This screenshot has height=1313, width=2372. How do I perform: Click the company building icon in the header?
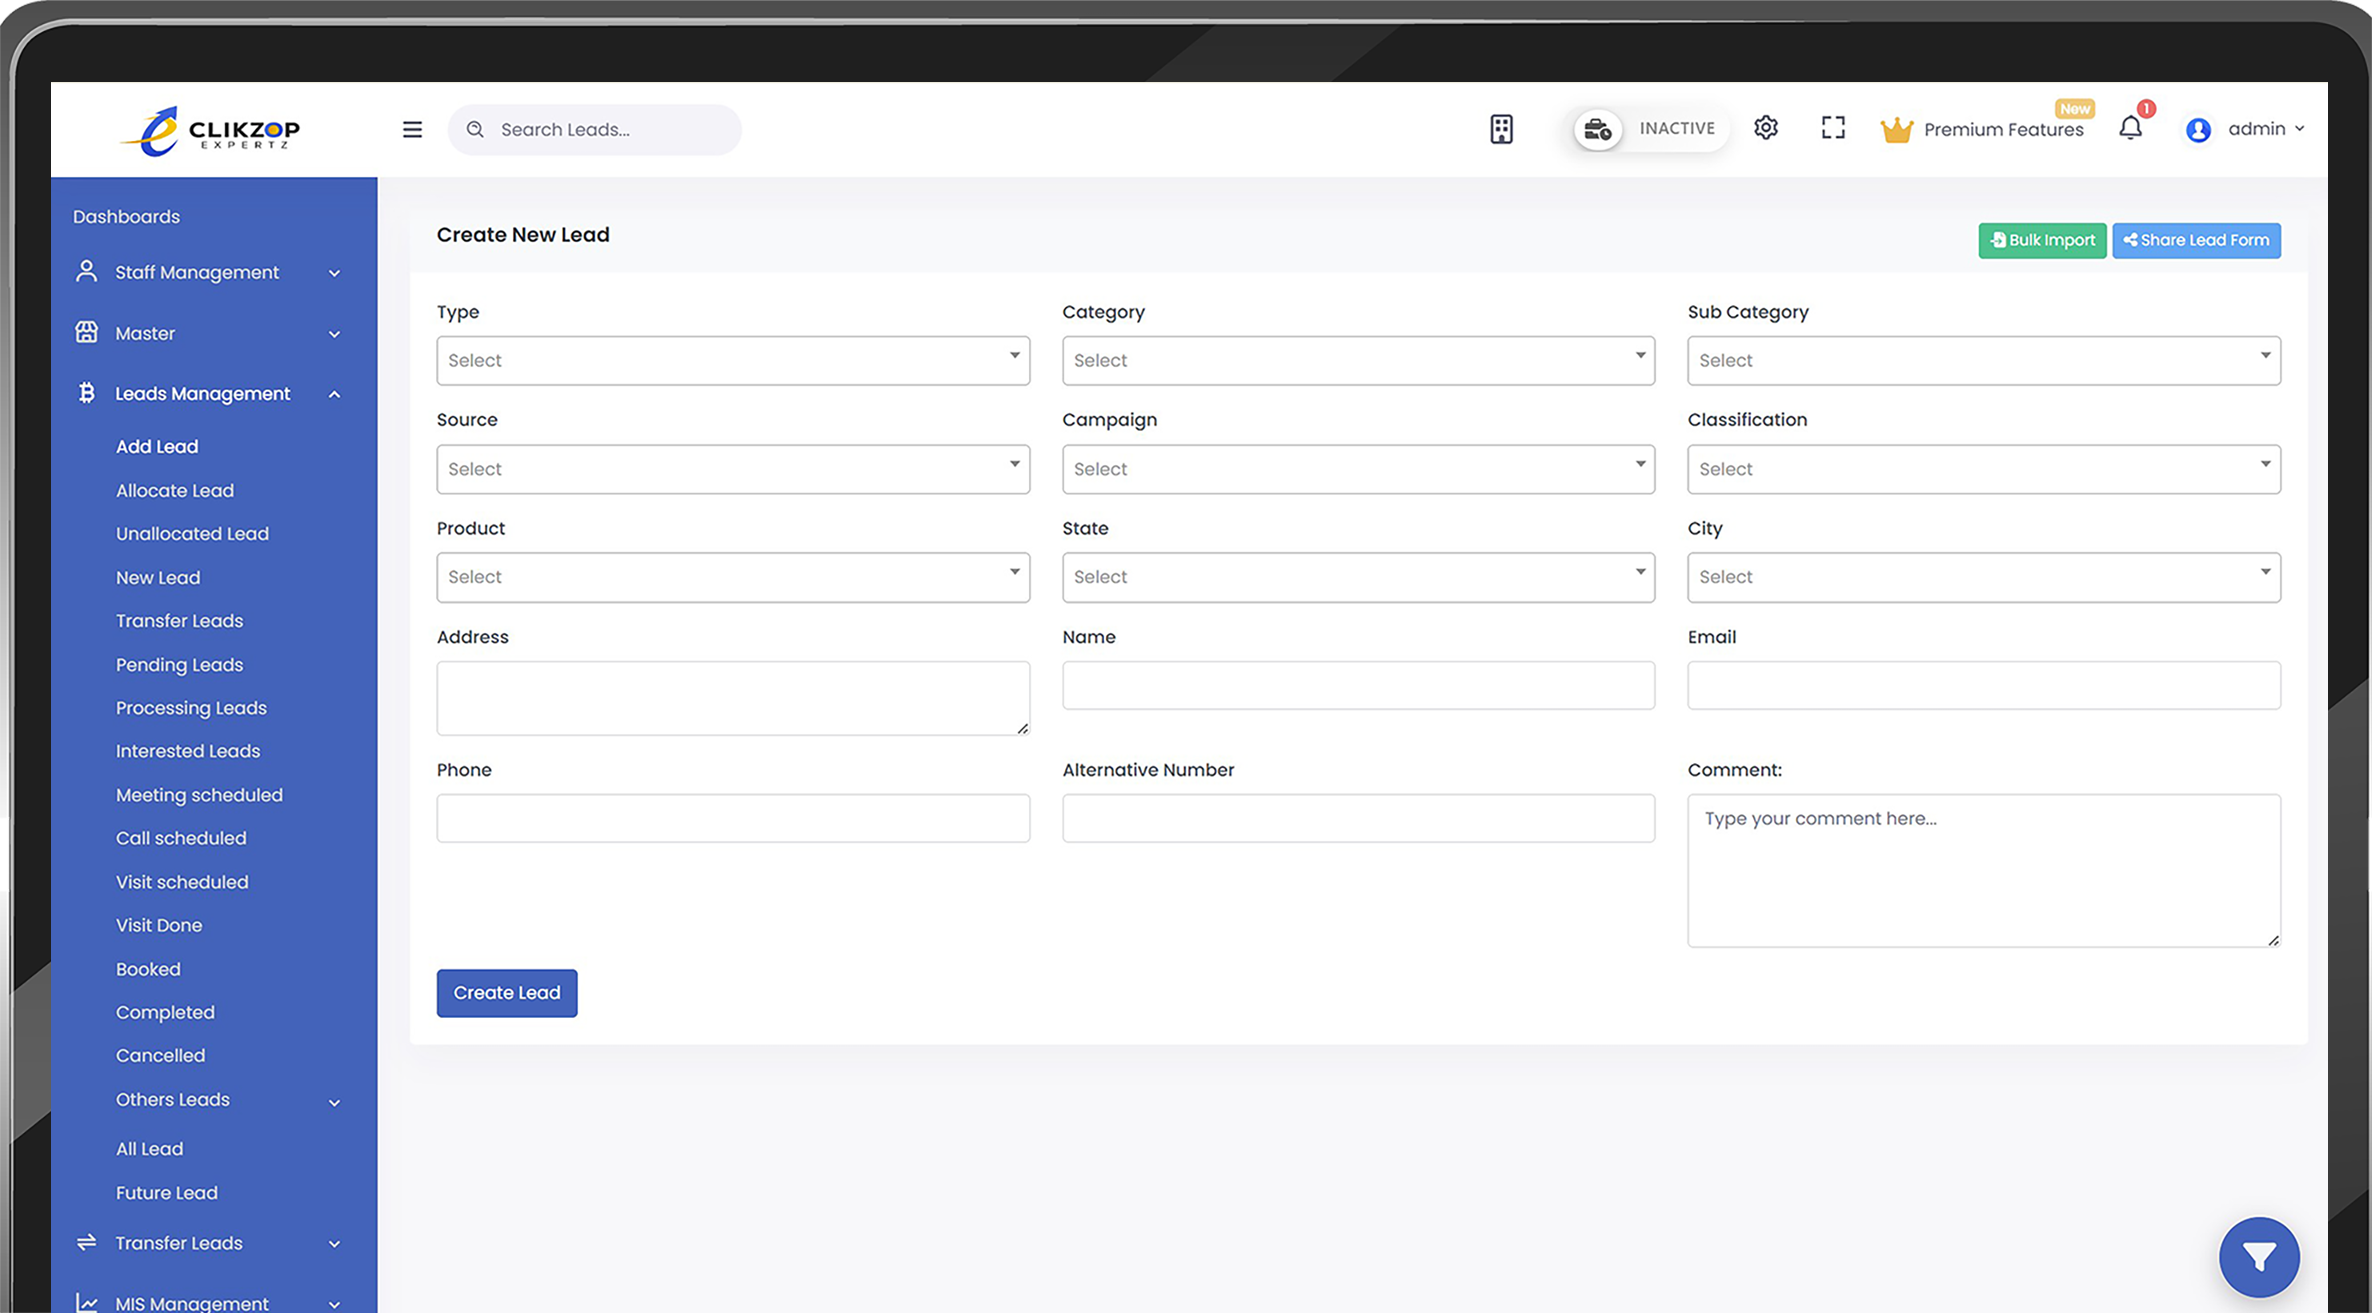click(x=1501, y=129)
